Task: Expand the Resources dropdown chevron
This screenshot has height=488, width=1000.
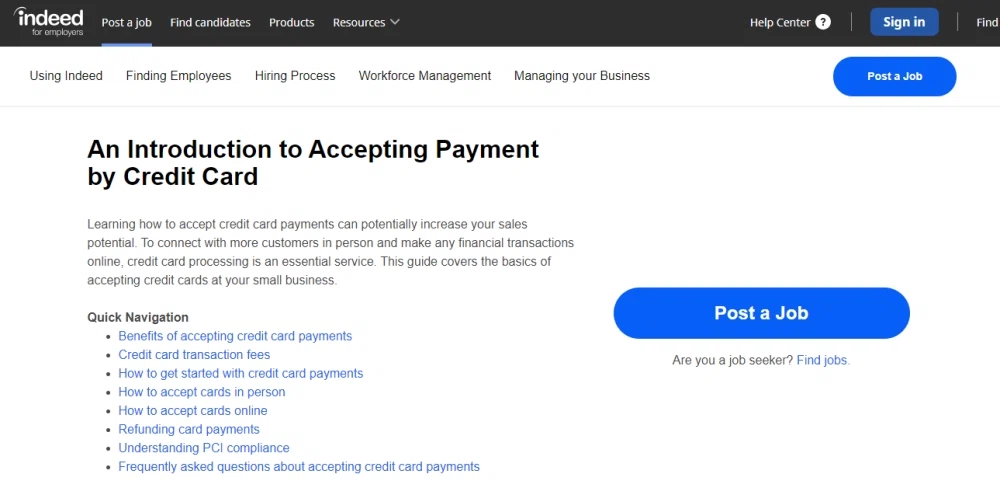Action: click(x=395, y=22)
